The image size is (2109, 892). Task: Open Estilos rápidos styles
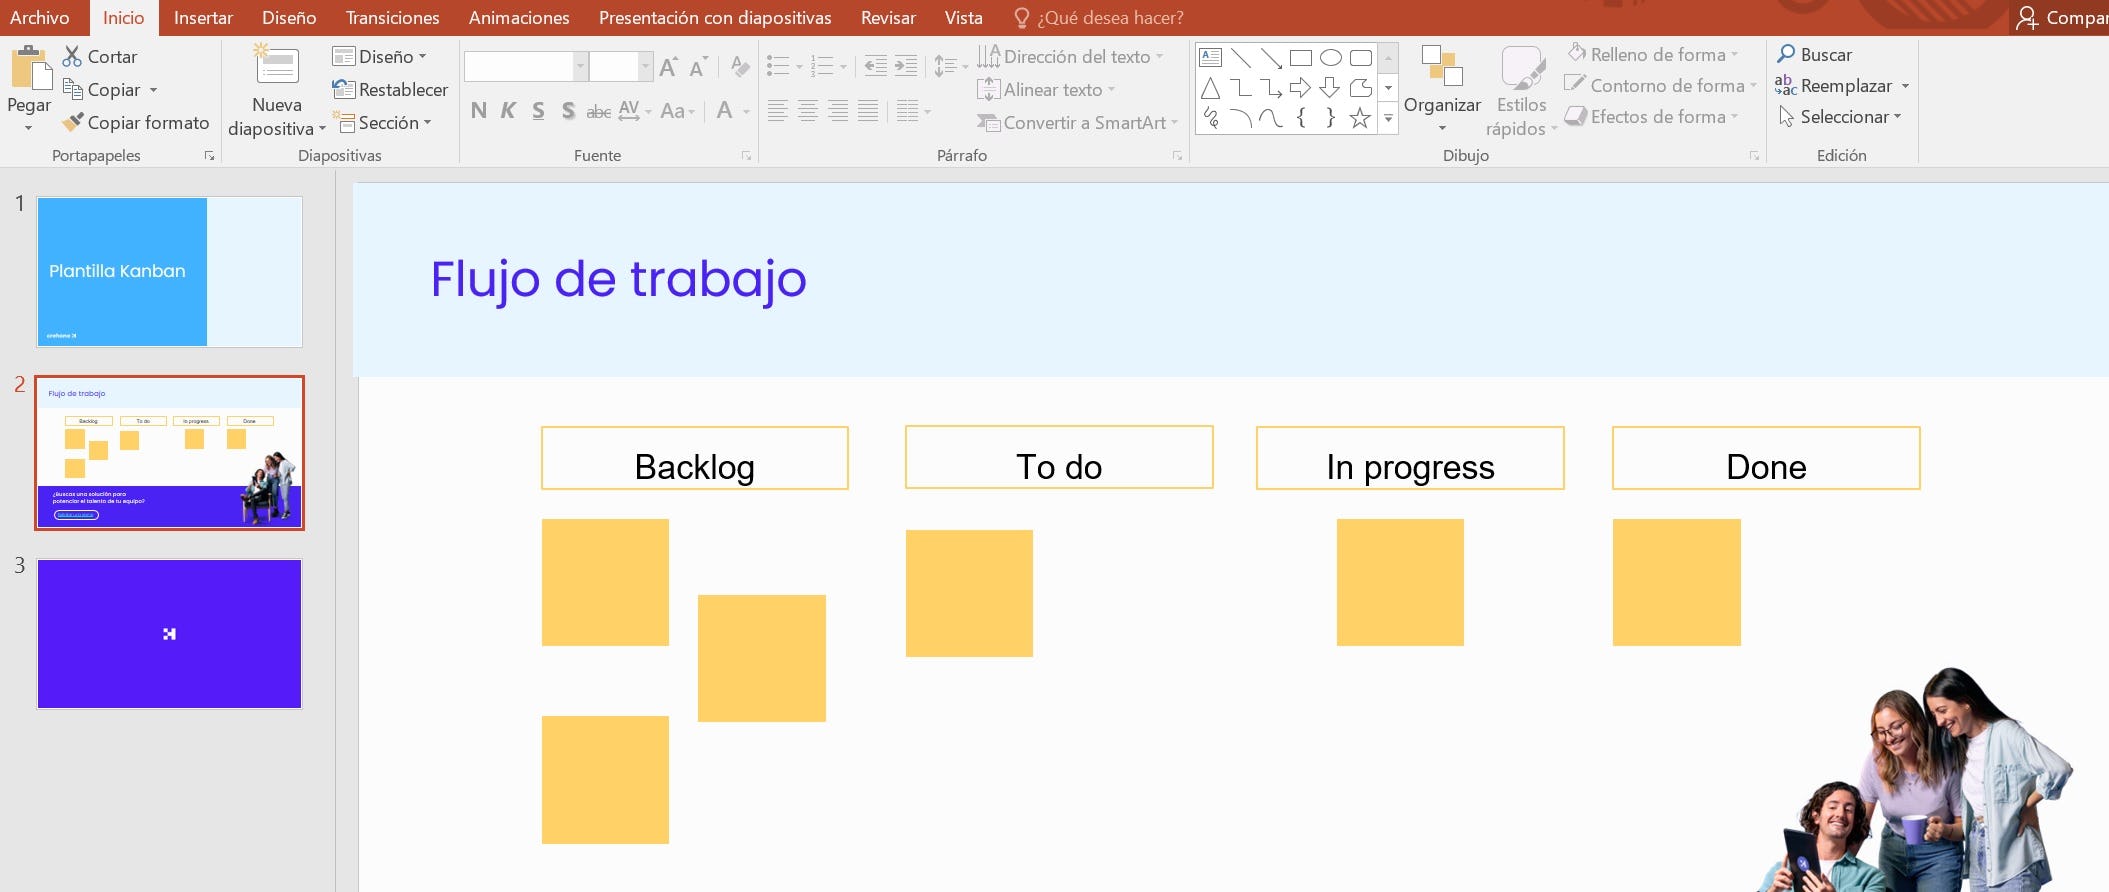[1521, 90]
